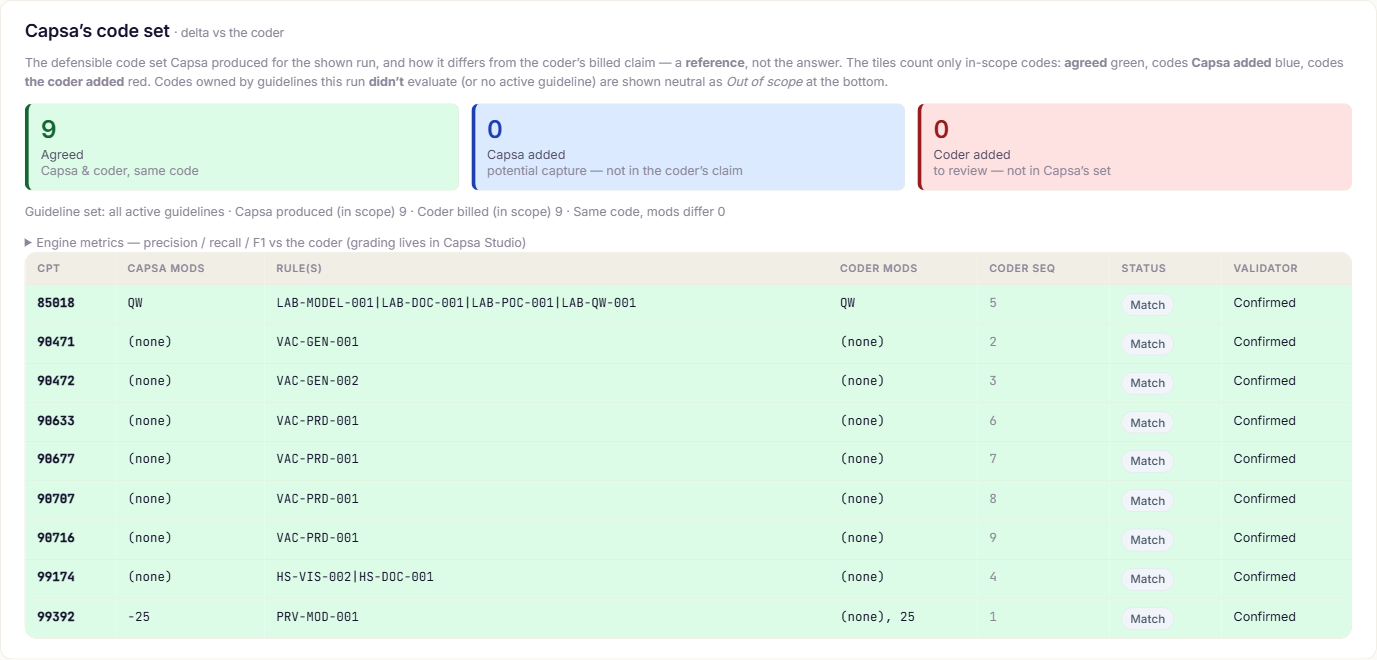The width and height of the screenshot is (1377, 660).
Task: Click the Match badge in row 90471
Action: click(1147, 344)
